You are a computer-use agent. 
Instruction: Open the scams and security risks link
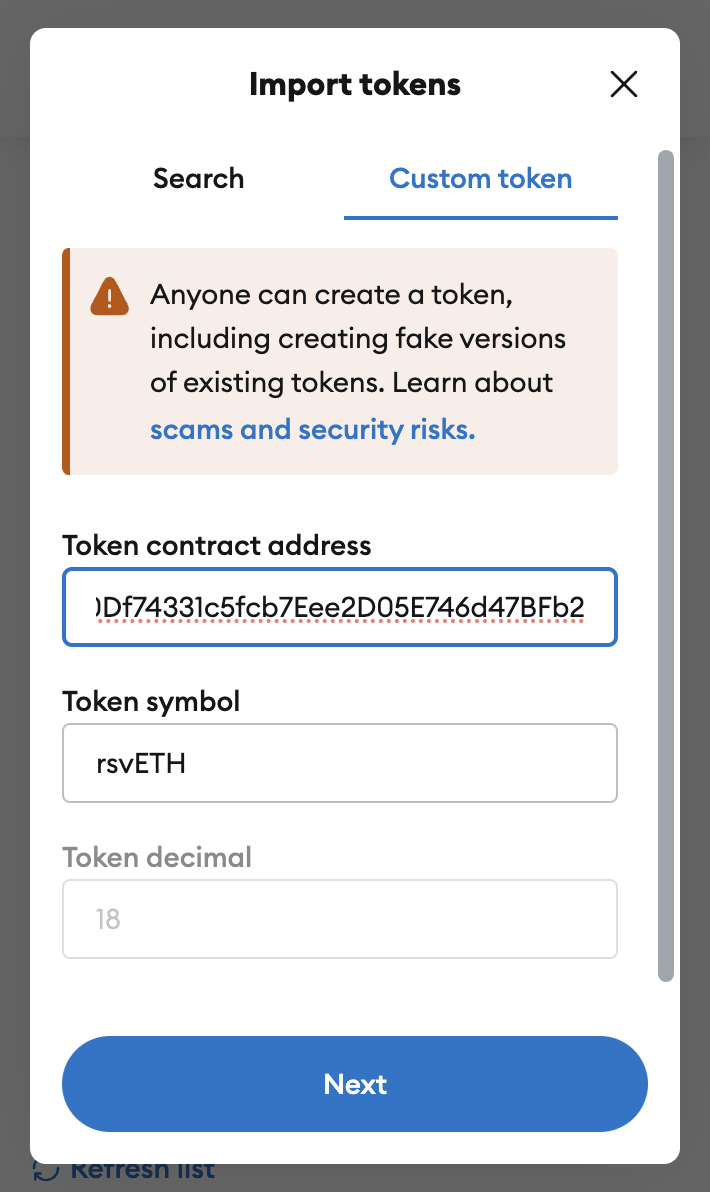pyautogui.click(x=311, y=429)
